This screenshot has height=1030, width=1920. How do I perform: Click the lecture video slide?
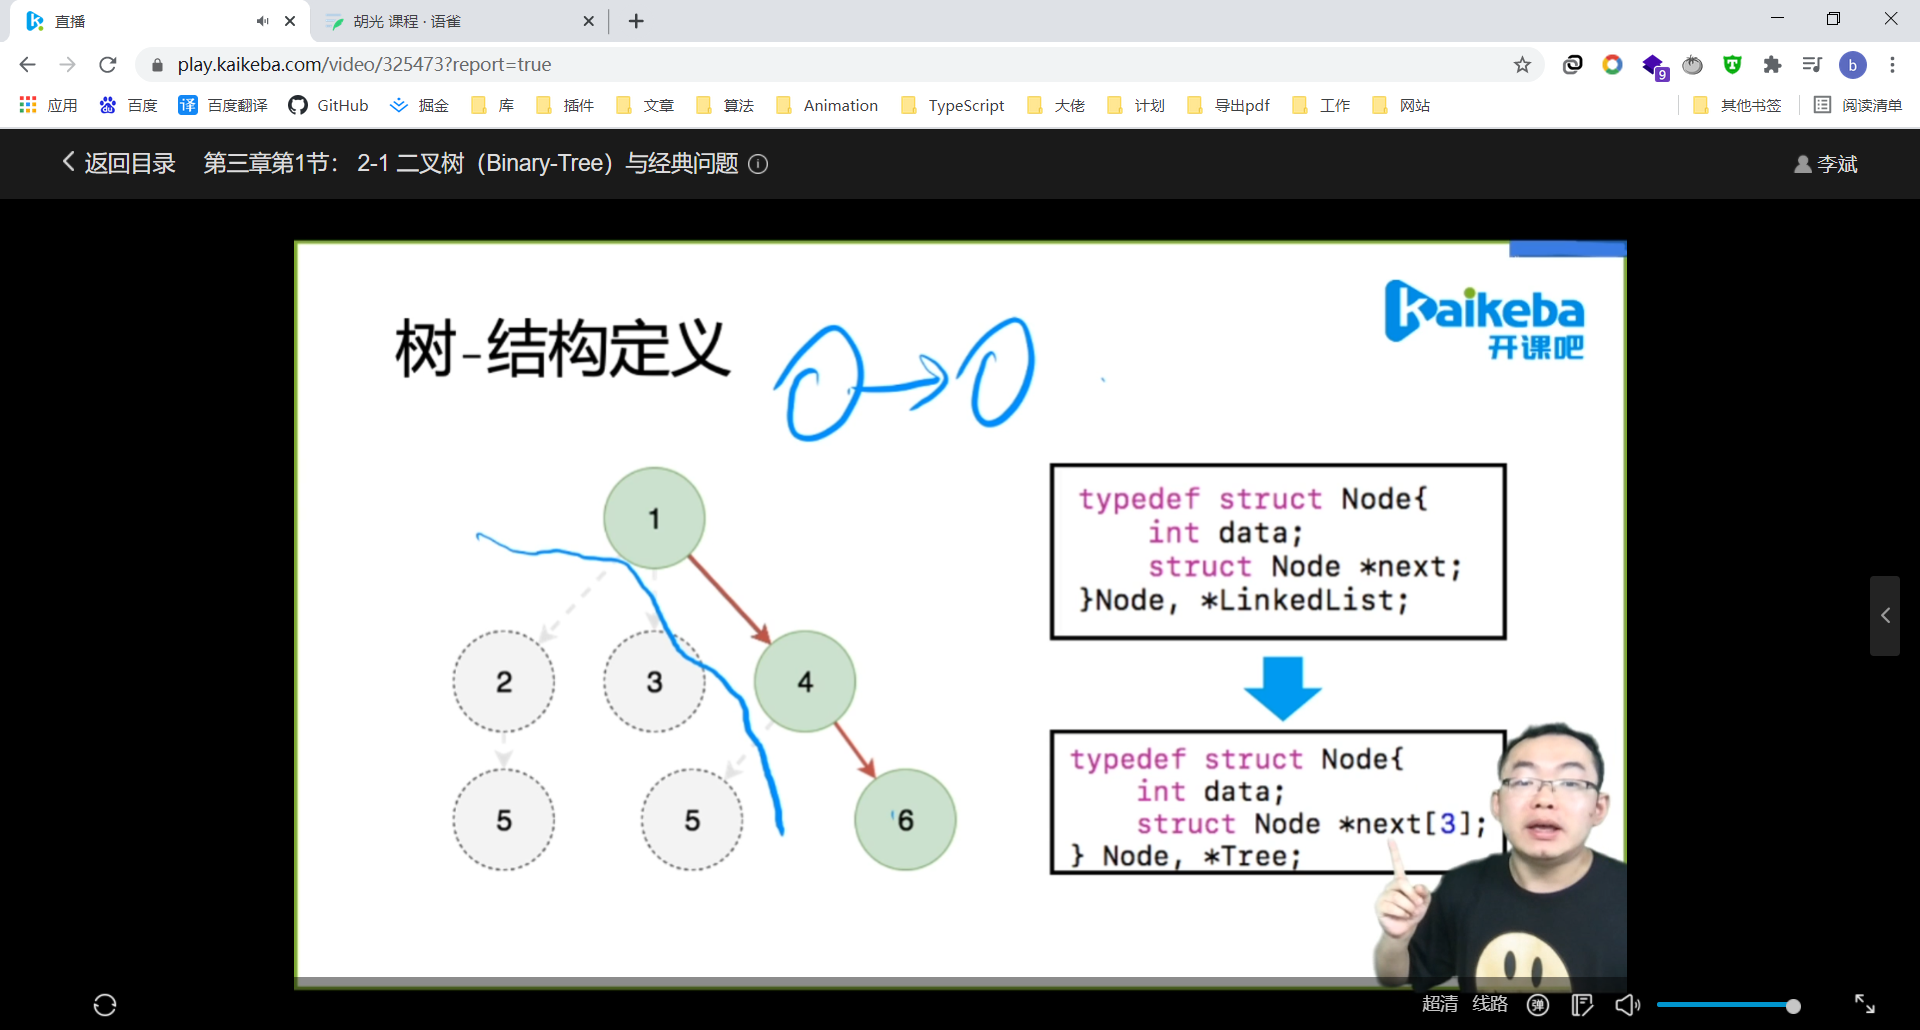[x=960, y=615]
